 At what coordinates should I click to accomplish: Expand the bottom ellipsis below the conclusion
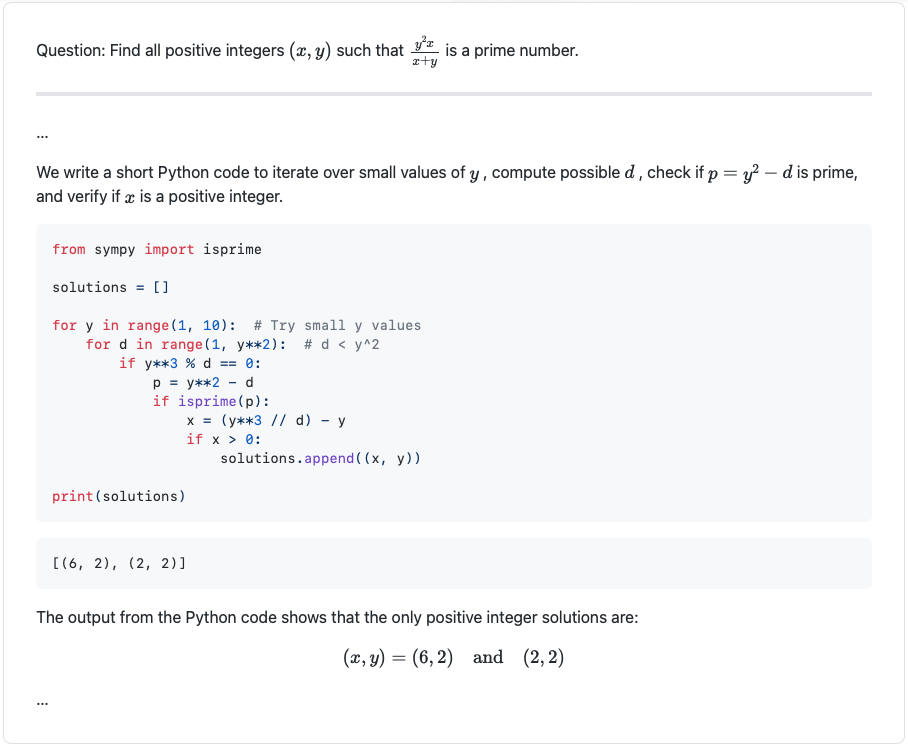point(41,701)
